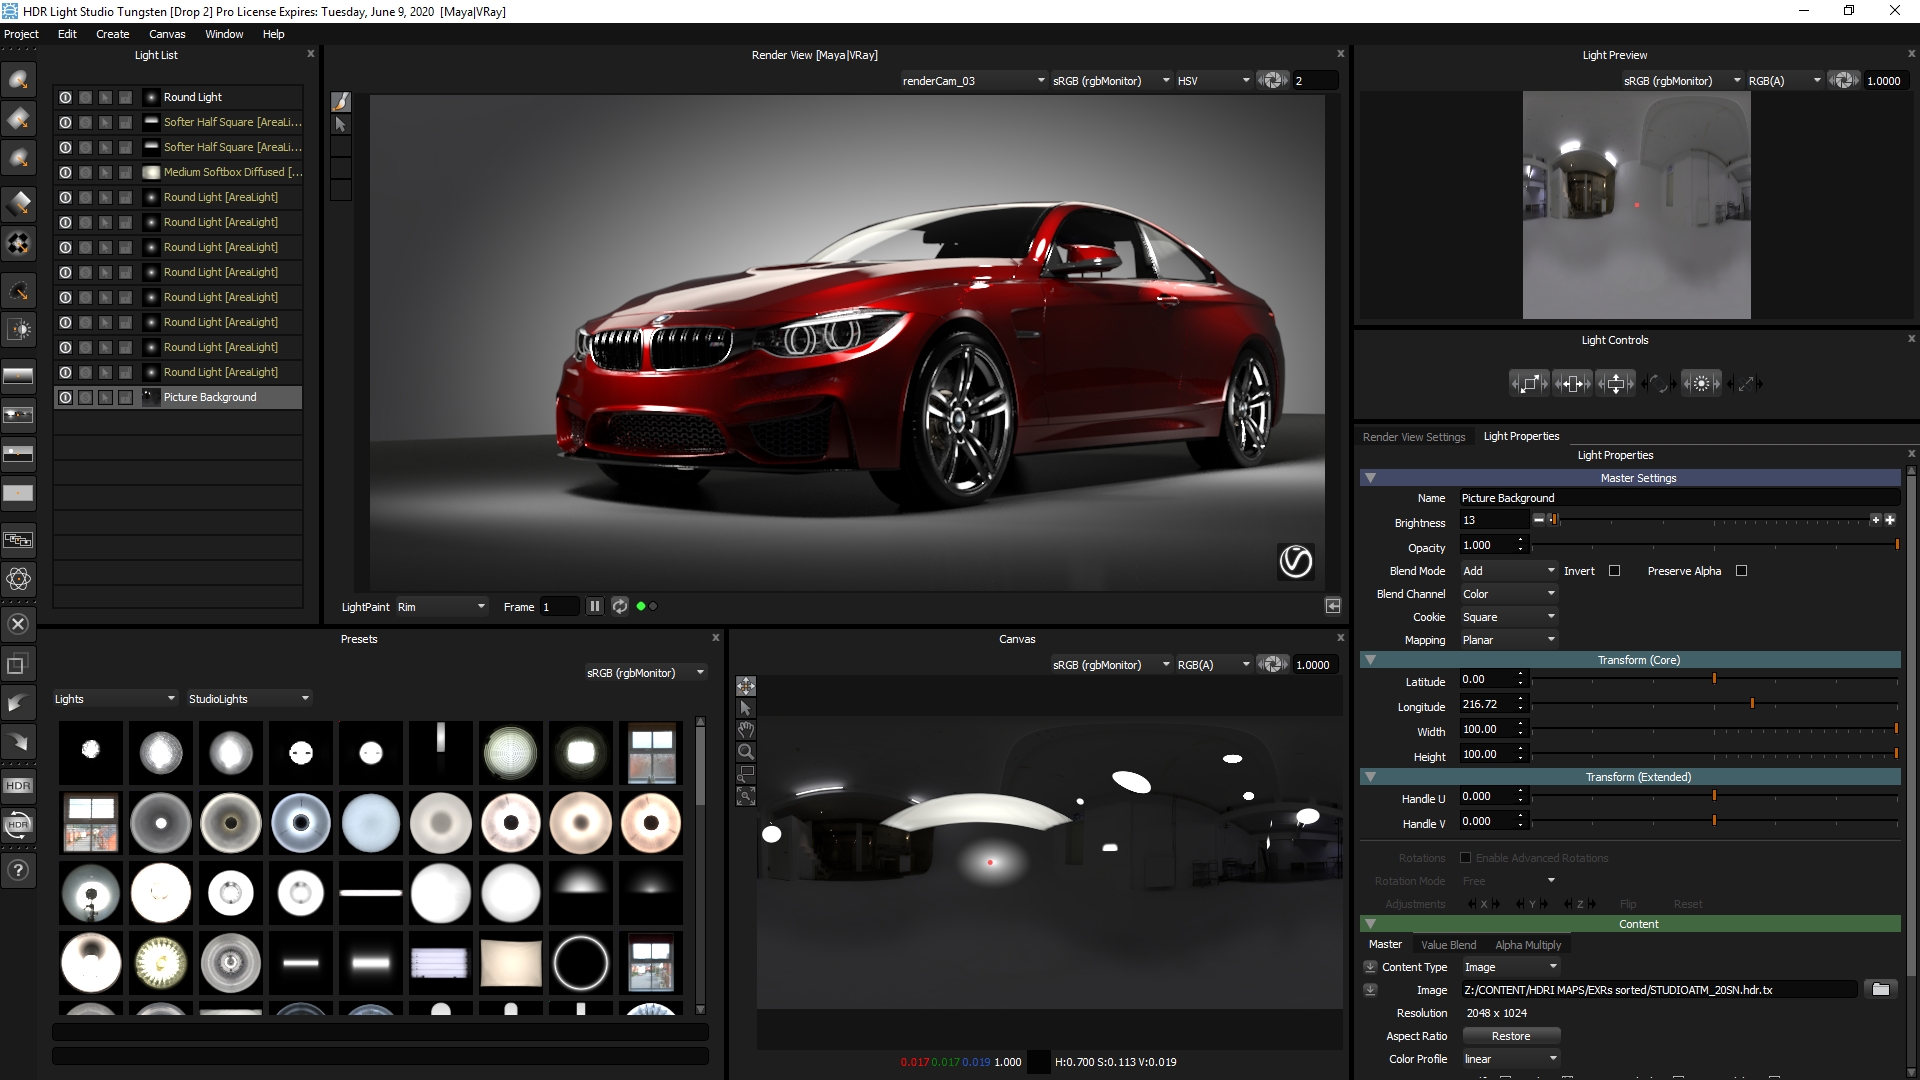This screenshot has height=1080, width=1920.
Task: Click the scale control icon in Light Controls
Action: [x=1529, y=383]
